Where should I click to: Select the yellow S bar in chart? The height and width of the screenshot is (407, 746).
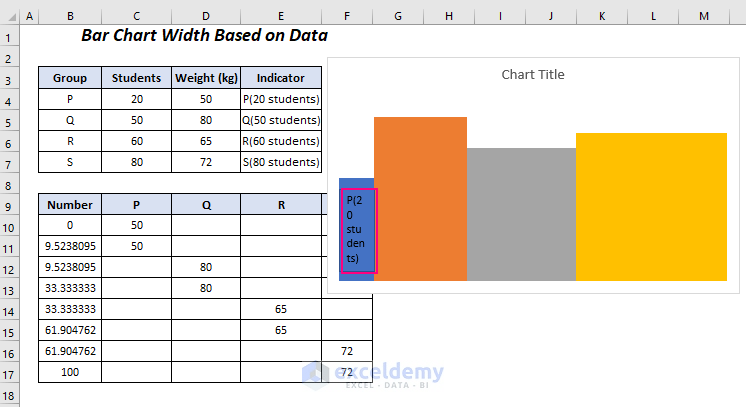(651, 207)
